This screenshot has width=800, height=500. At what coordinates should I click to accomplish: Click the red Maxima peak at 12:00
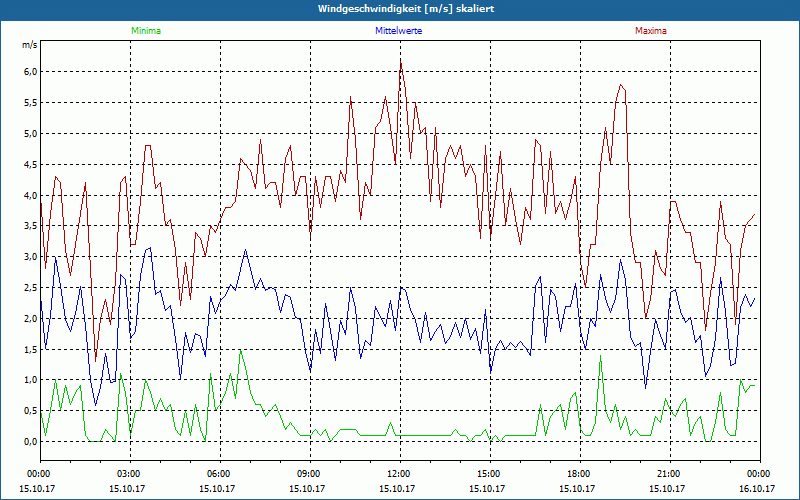point(401,62)
